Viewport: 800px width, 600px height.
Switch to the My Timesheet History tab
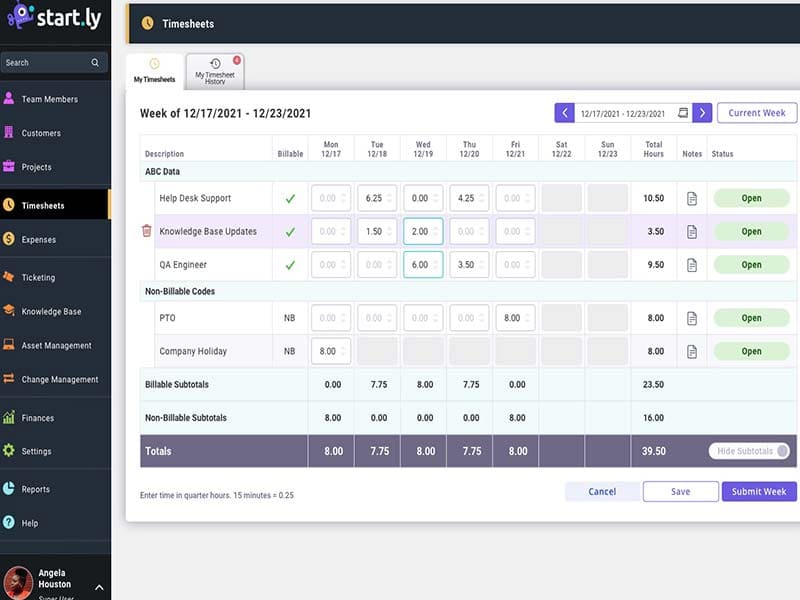[215, 74]
